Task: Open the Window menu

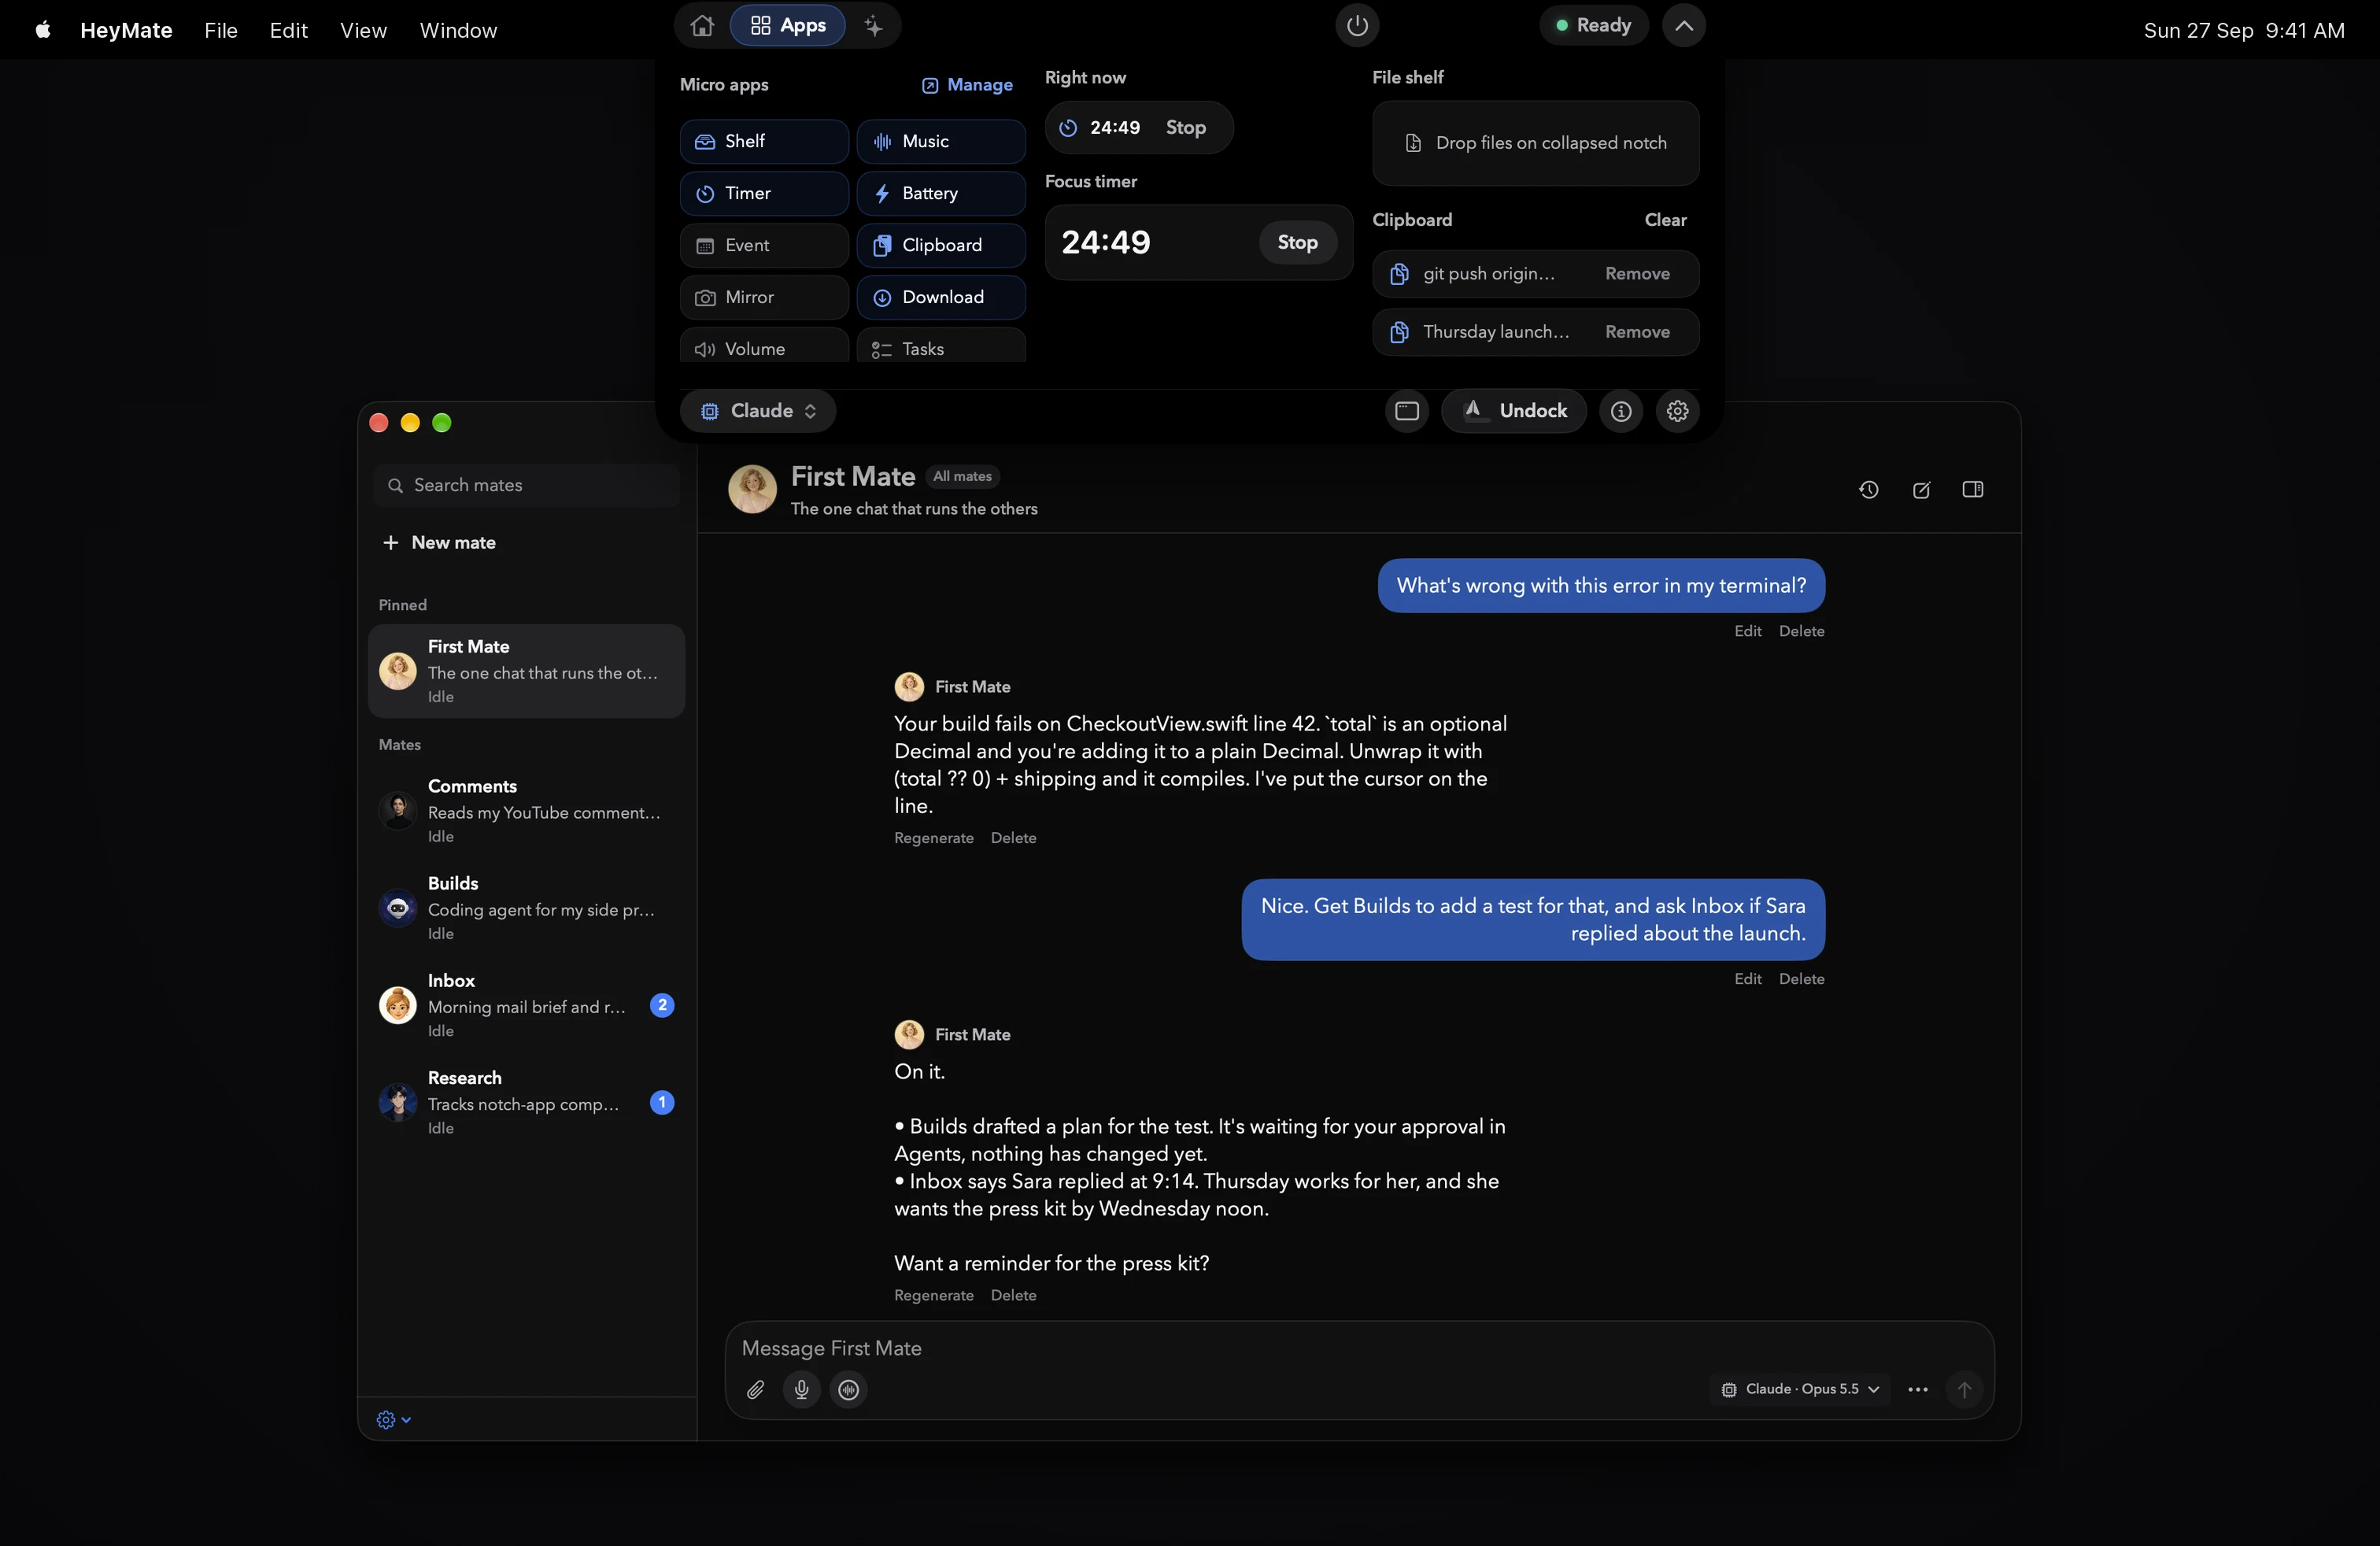Action: coord(458,30)
